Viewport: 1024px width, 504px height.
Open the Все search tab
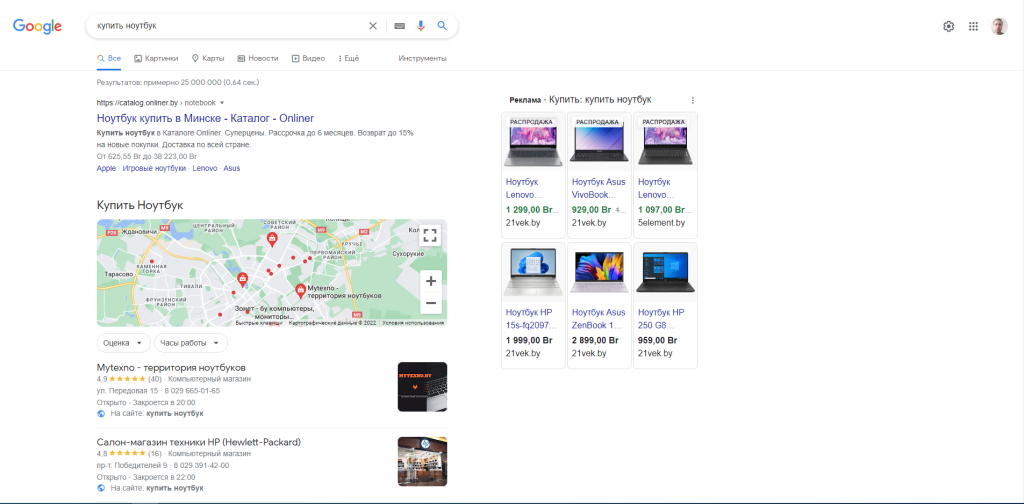click(x=109, y=58)
